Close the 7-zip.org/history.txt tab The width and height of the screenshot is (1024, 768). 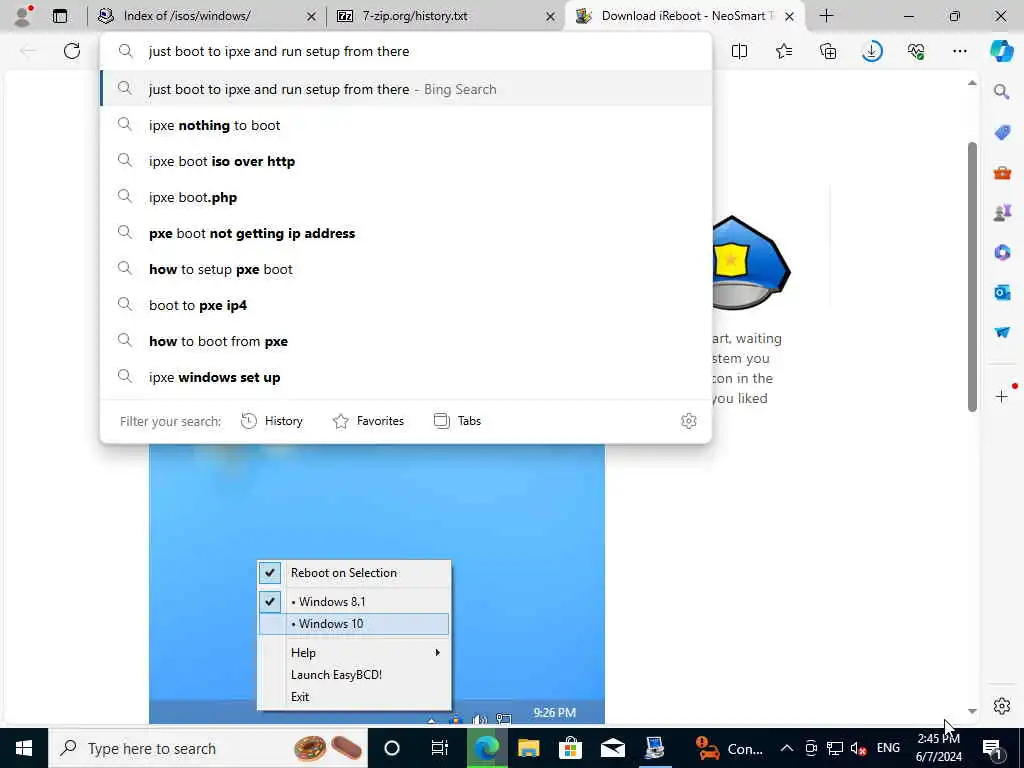[x=551, y=16]
